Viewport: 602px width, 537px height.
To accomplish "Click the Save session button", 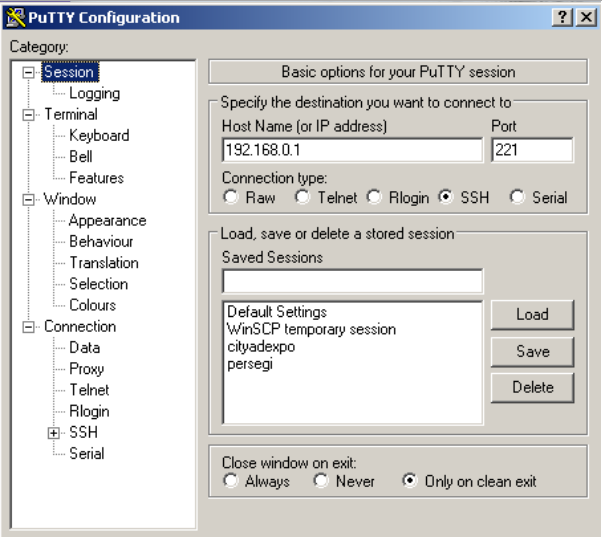I will 532,352.
